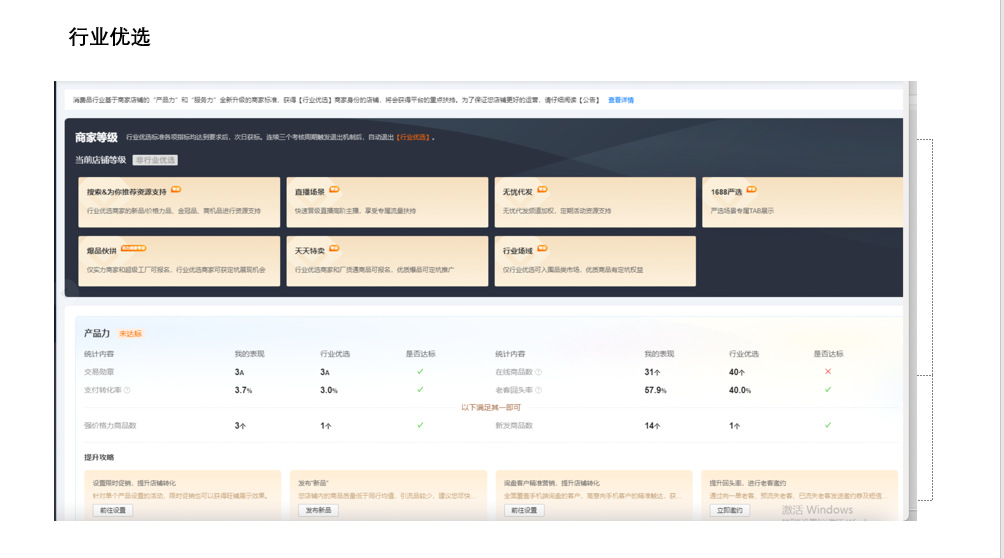Viewport: 1004px width, 558px height.
Task: Click the 设置限时促销，提升店铺转化 card title
Action: point(134,483)
